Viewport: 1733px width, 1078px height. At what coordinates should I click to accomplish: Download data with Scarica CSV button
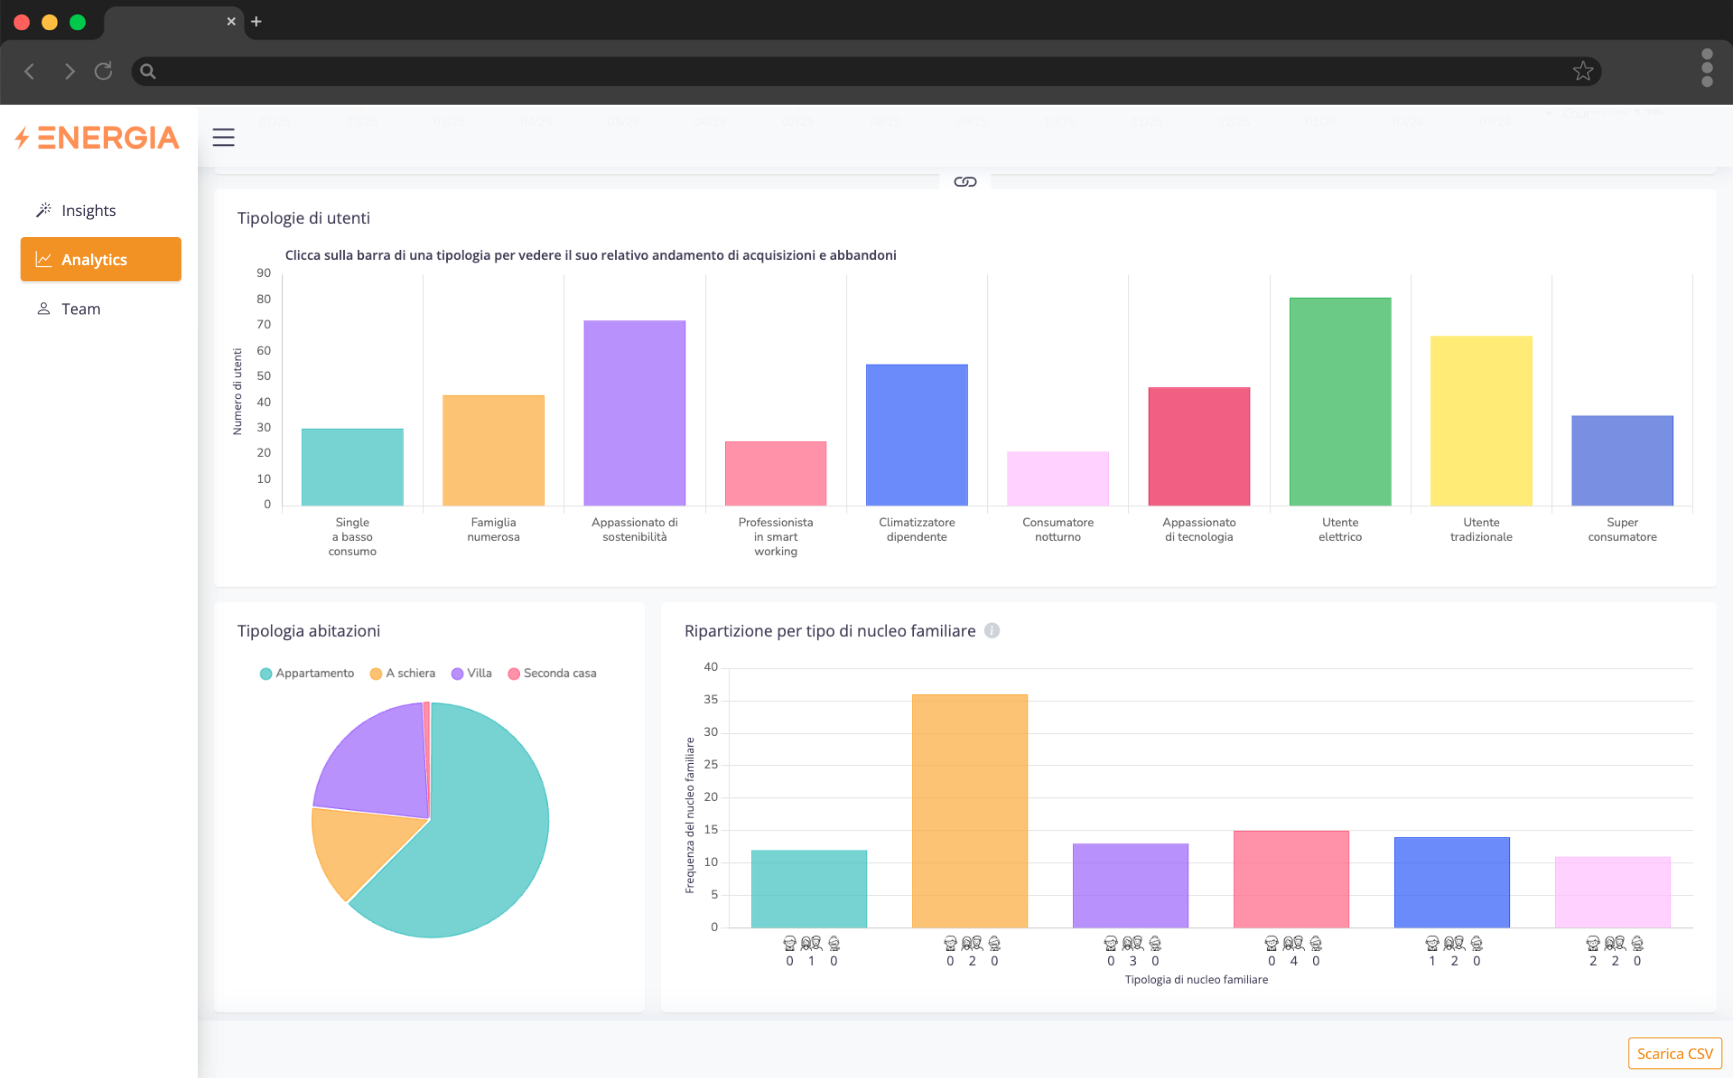point(1674,1053)
